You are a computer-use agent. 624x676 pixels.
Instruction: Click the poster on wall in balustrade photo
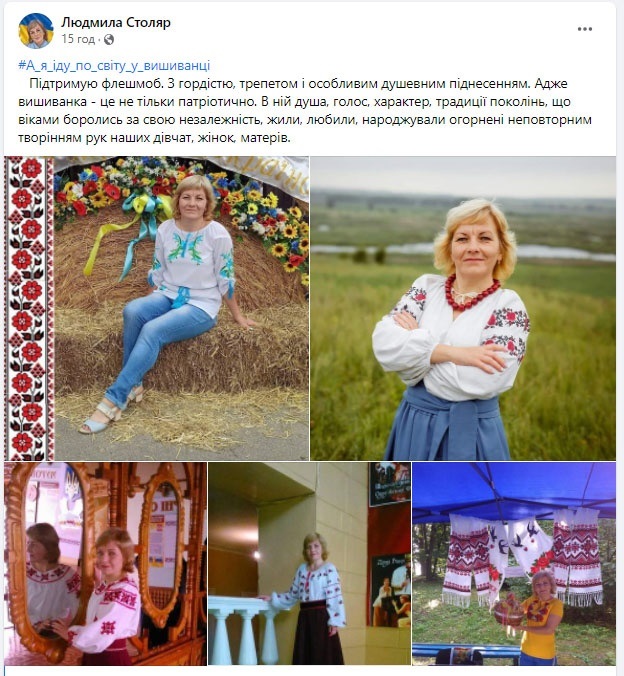390,590
